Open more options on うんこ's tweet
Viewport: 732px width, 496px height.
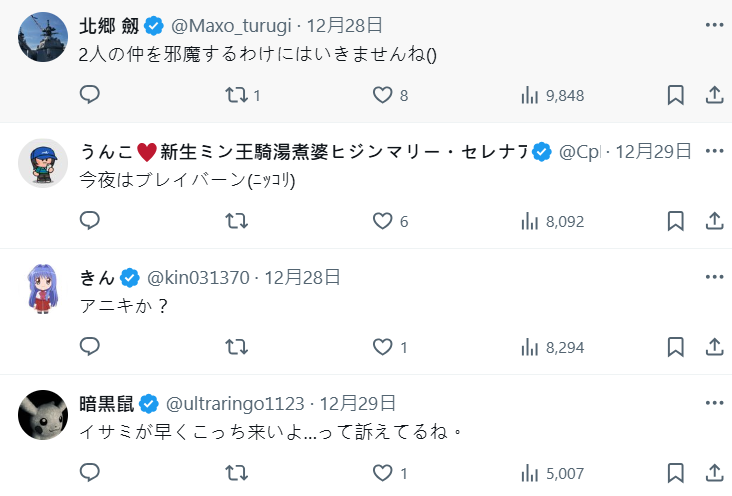coord(714,150)
